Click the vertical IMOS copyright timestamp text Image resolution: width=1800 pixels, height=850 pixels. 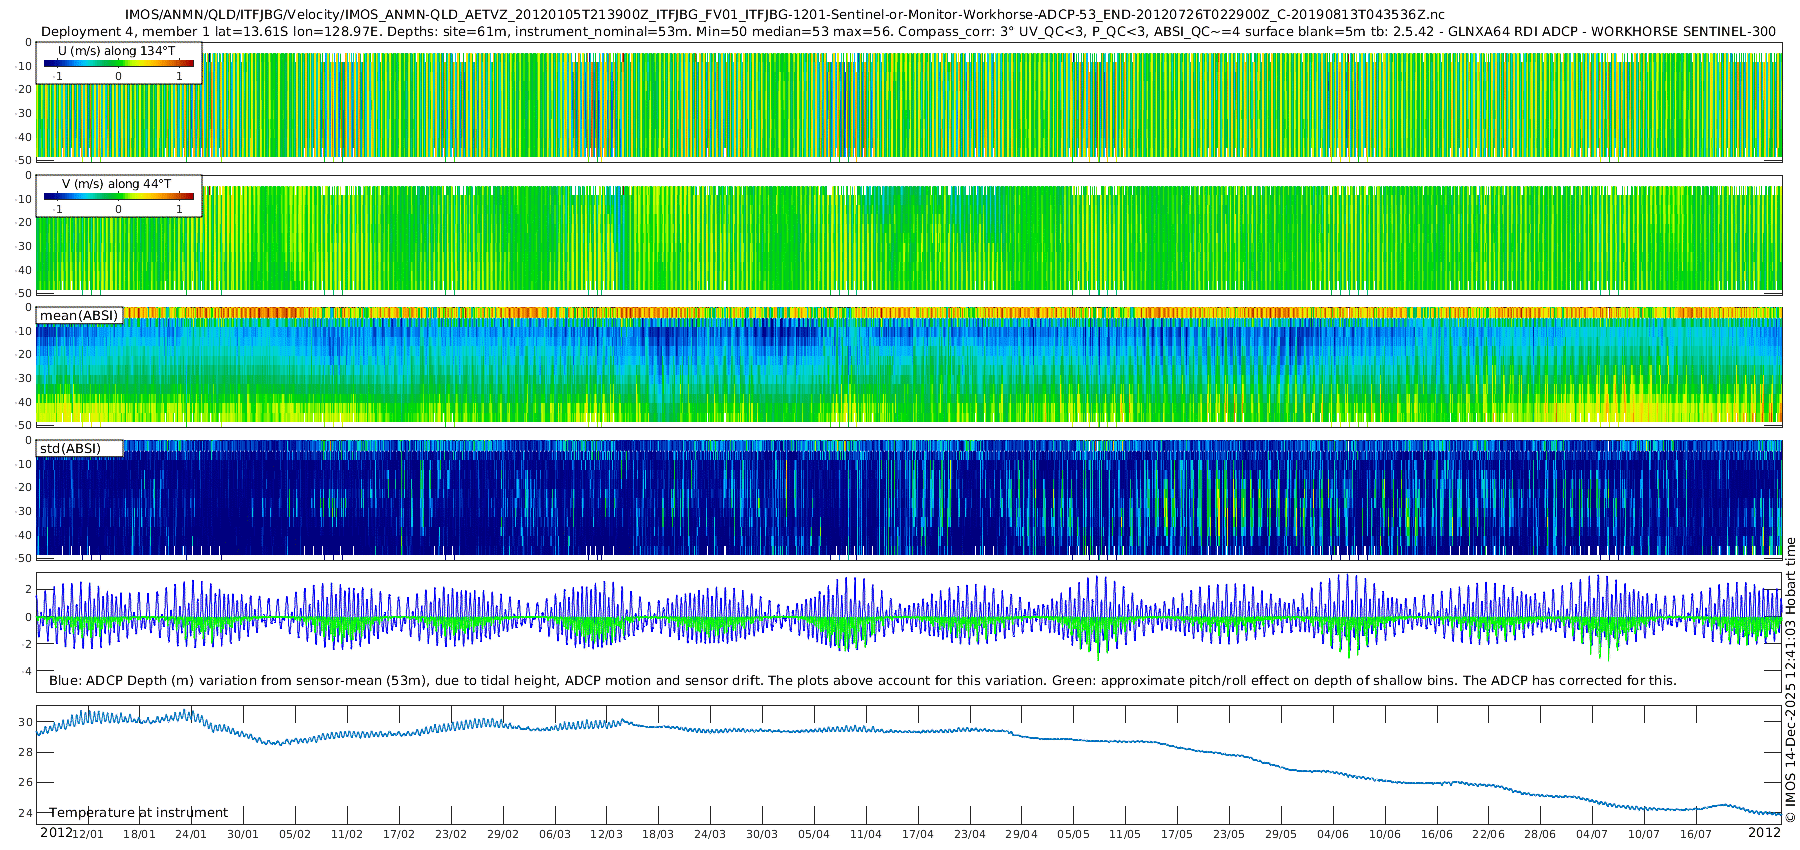1790,680
